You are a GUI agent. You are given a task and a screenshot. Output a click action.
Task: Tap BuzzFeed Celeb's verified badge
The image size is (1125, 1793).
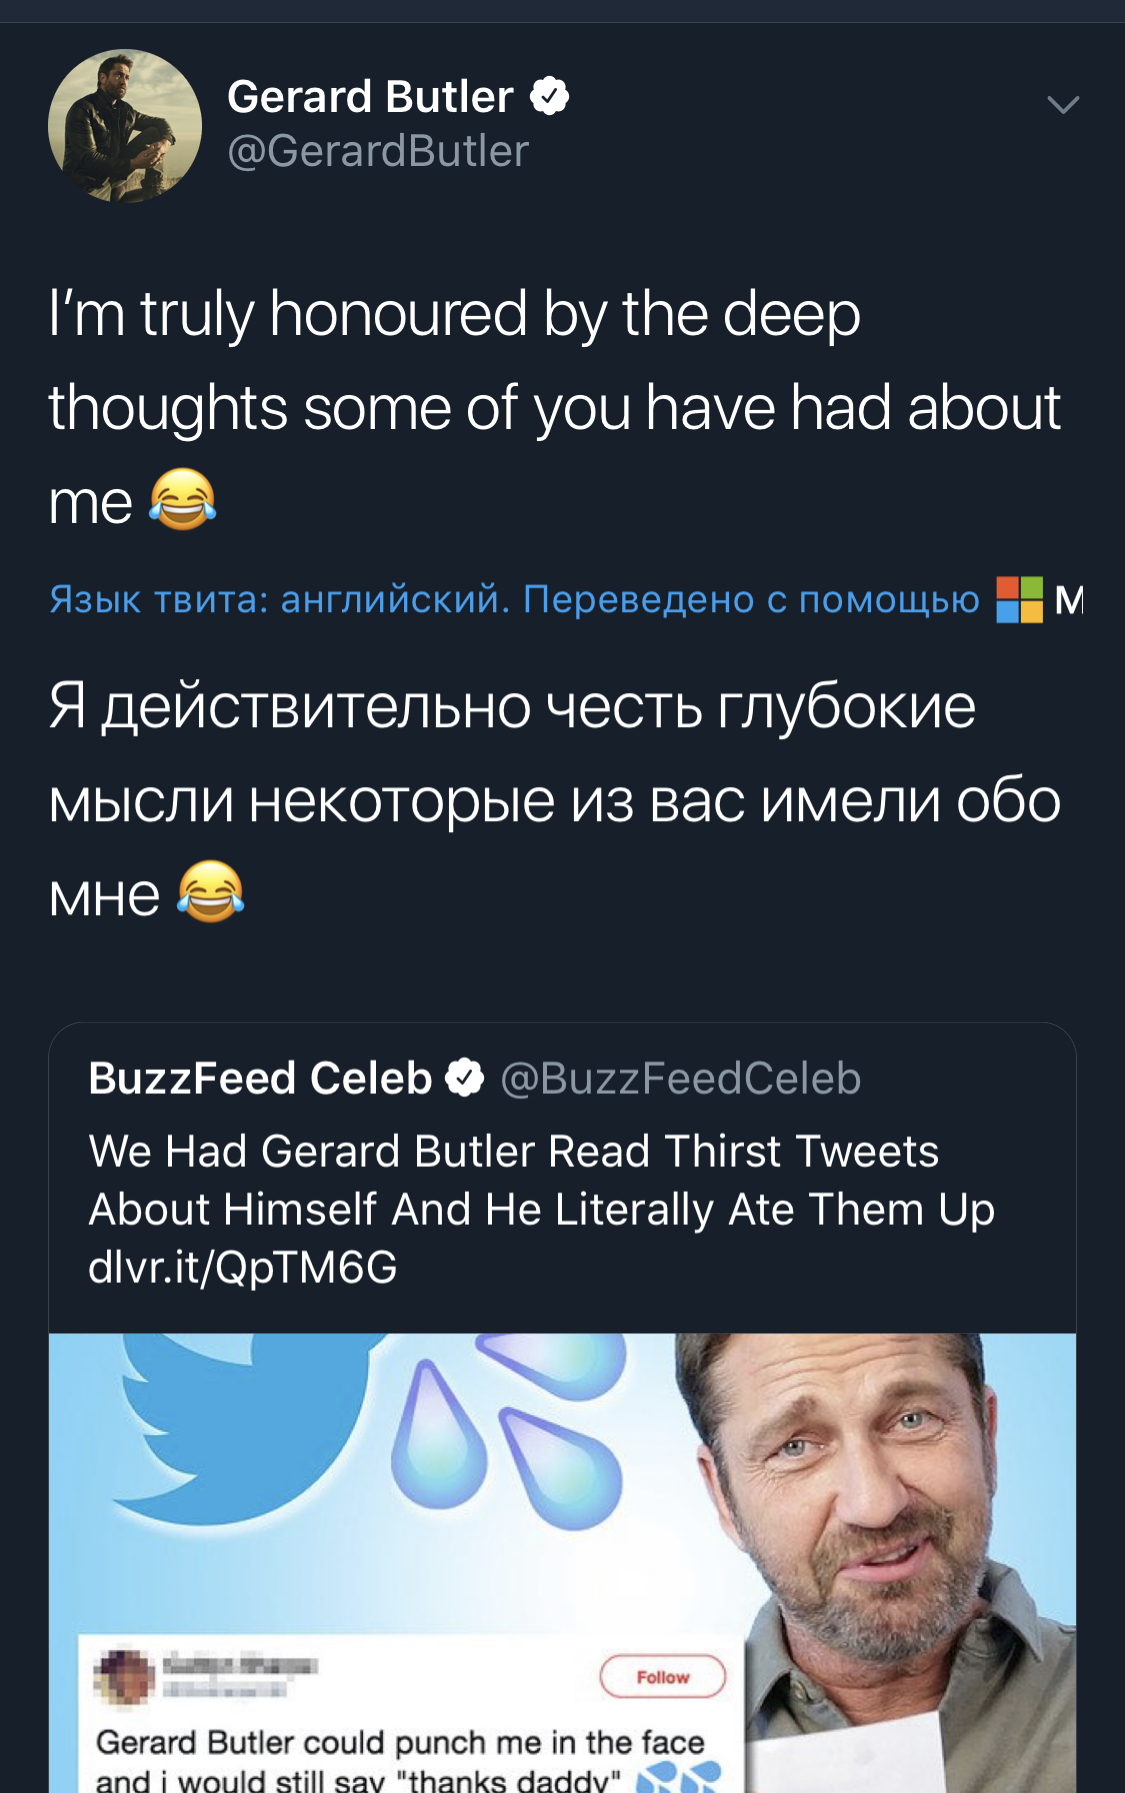pos(464,1079)
